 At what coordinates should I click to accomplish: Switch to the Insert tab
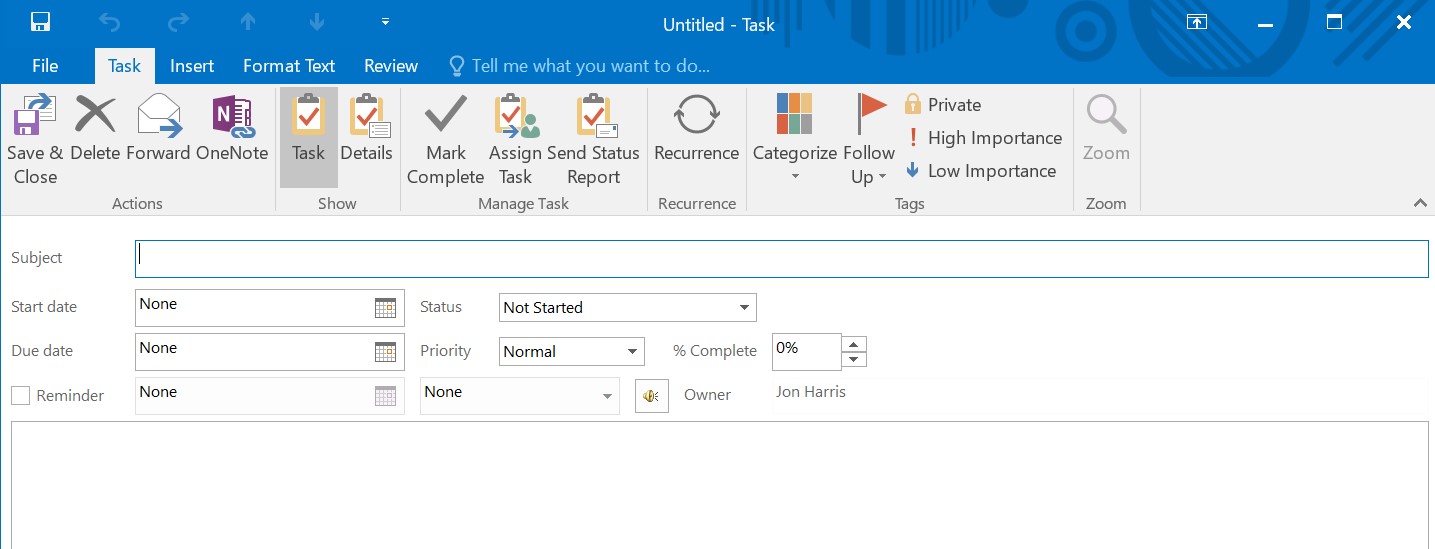pyautogui.click(x=192, y=66)
